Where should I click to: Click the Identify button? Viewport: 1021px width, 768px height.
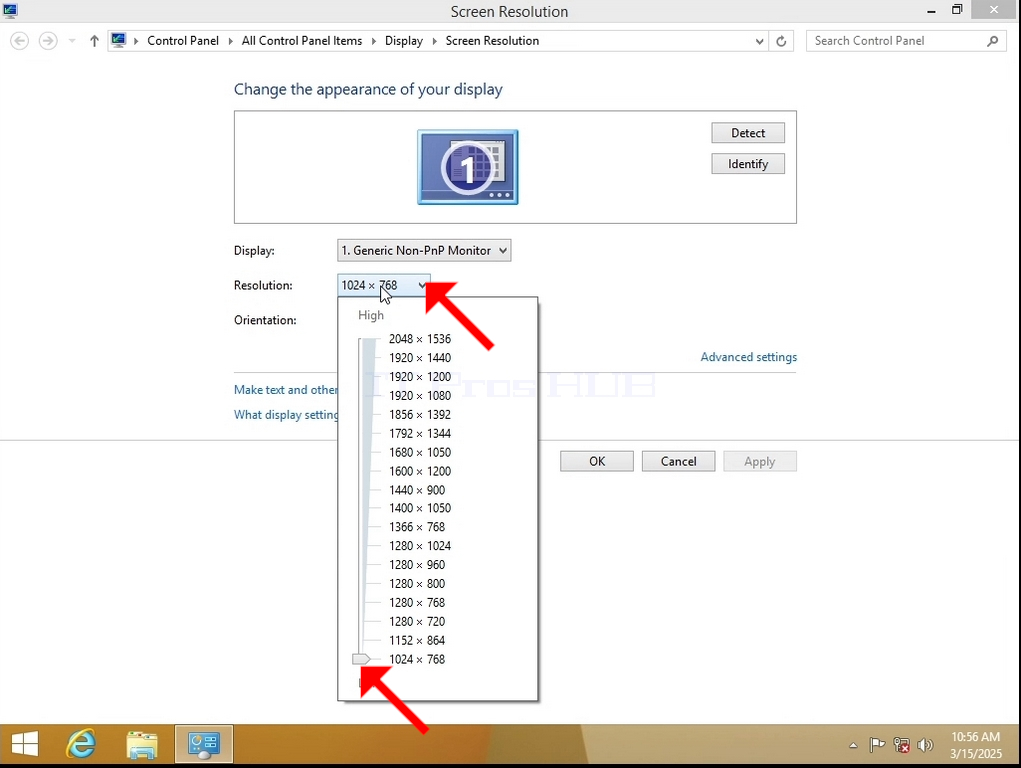click(x=748, y=164)
